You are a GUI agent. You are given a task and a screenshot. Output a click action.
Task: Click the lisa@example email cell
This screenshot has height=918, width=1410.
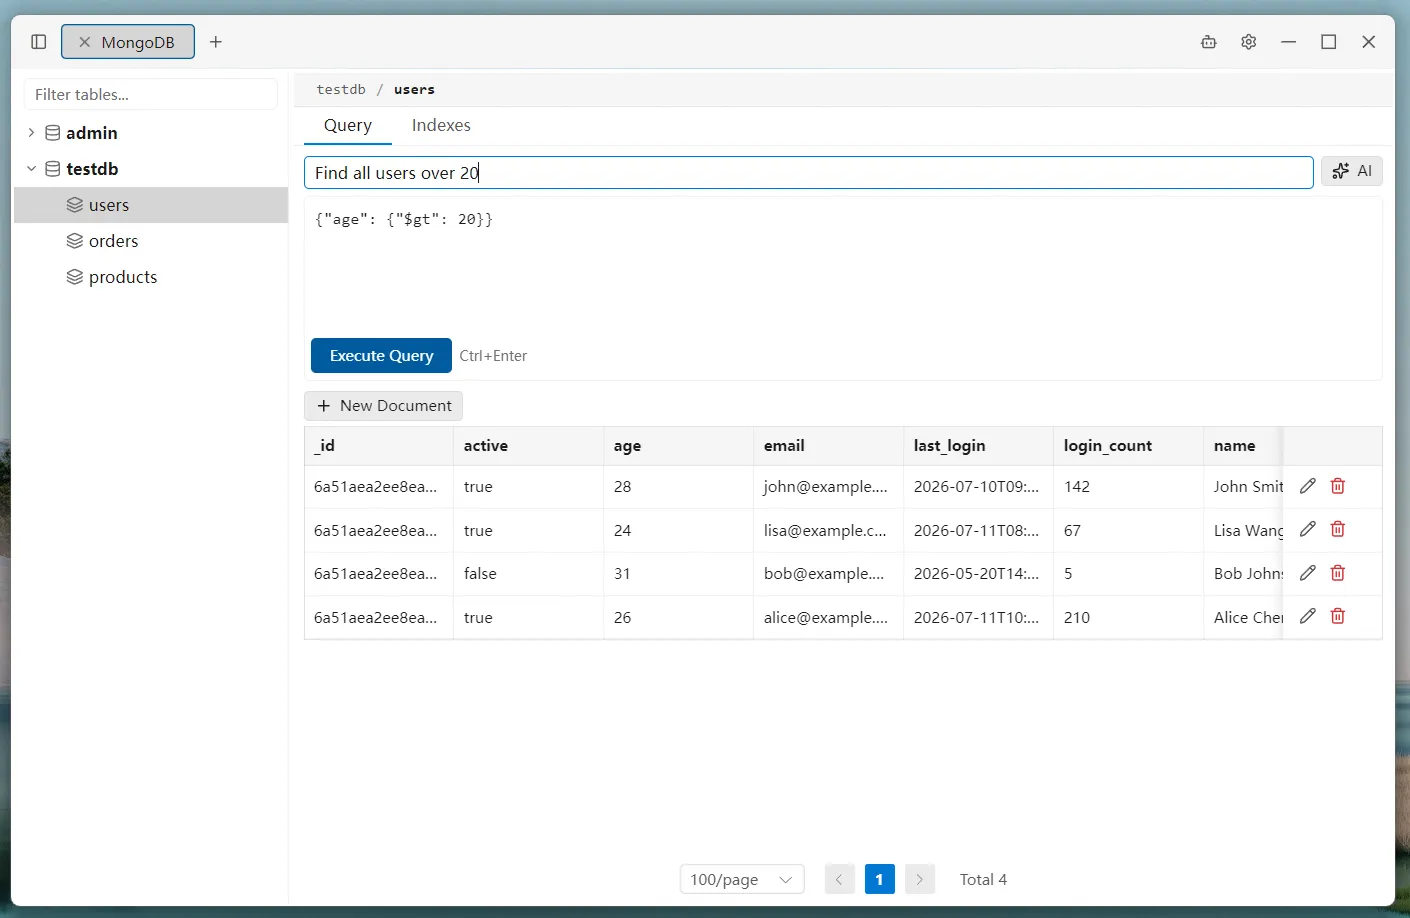pos(829,530)
